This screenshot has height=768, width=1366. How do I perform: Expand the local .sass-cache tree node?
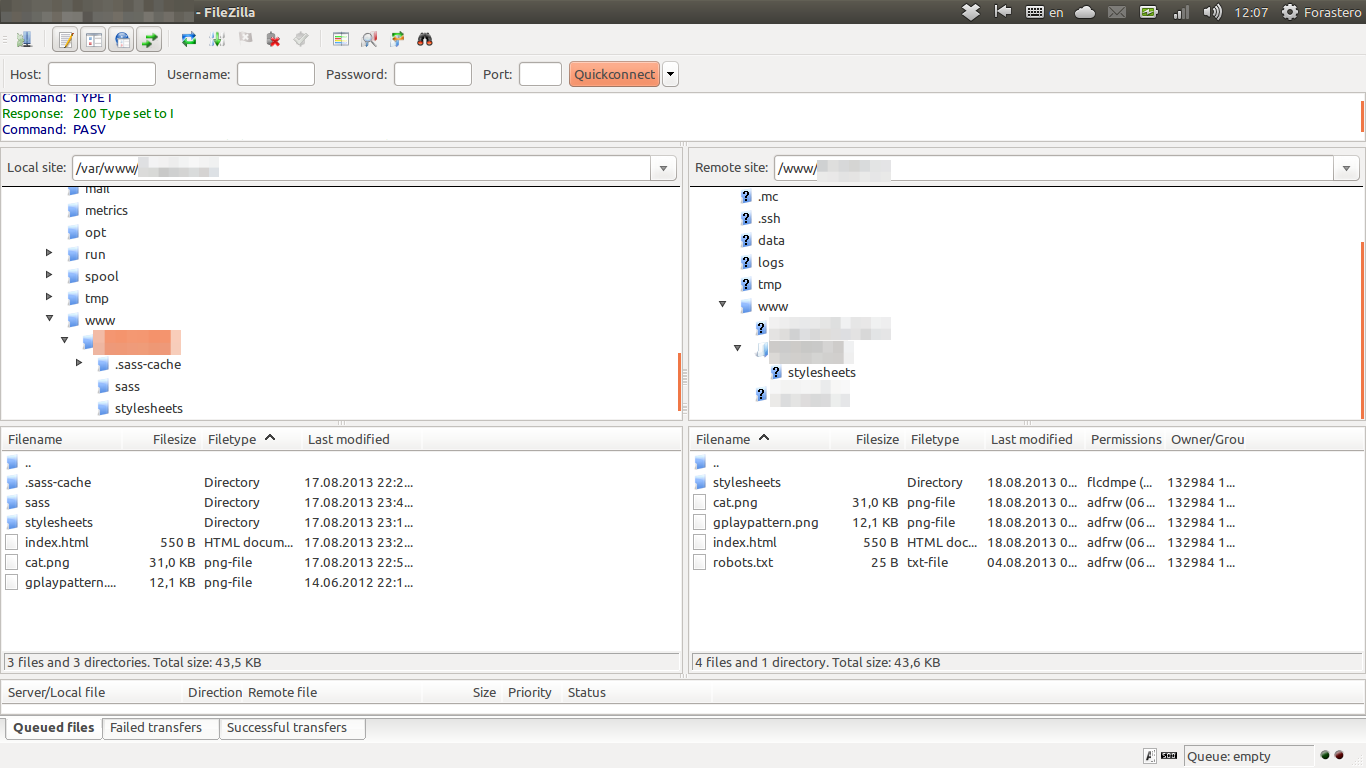coord(79,364)
